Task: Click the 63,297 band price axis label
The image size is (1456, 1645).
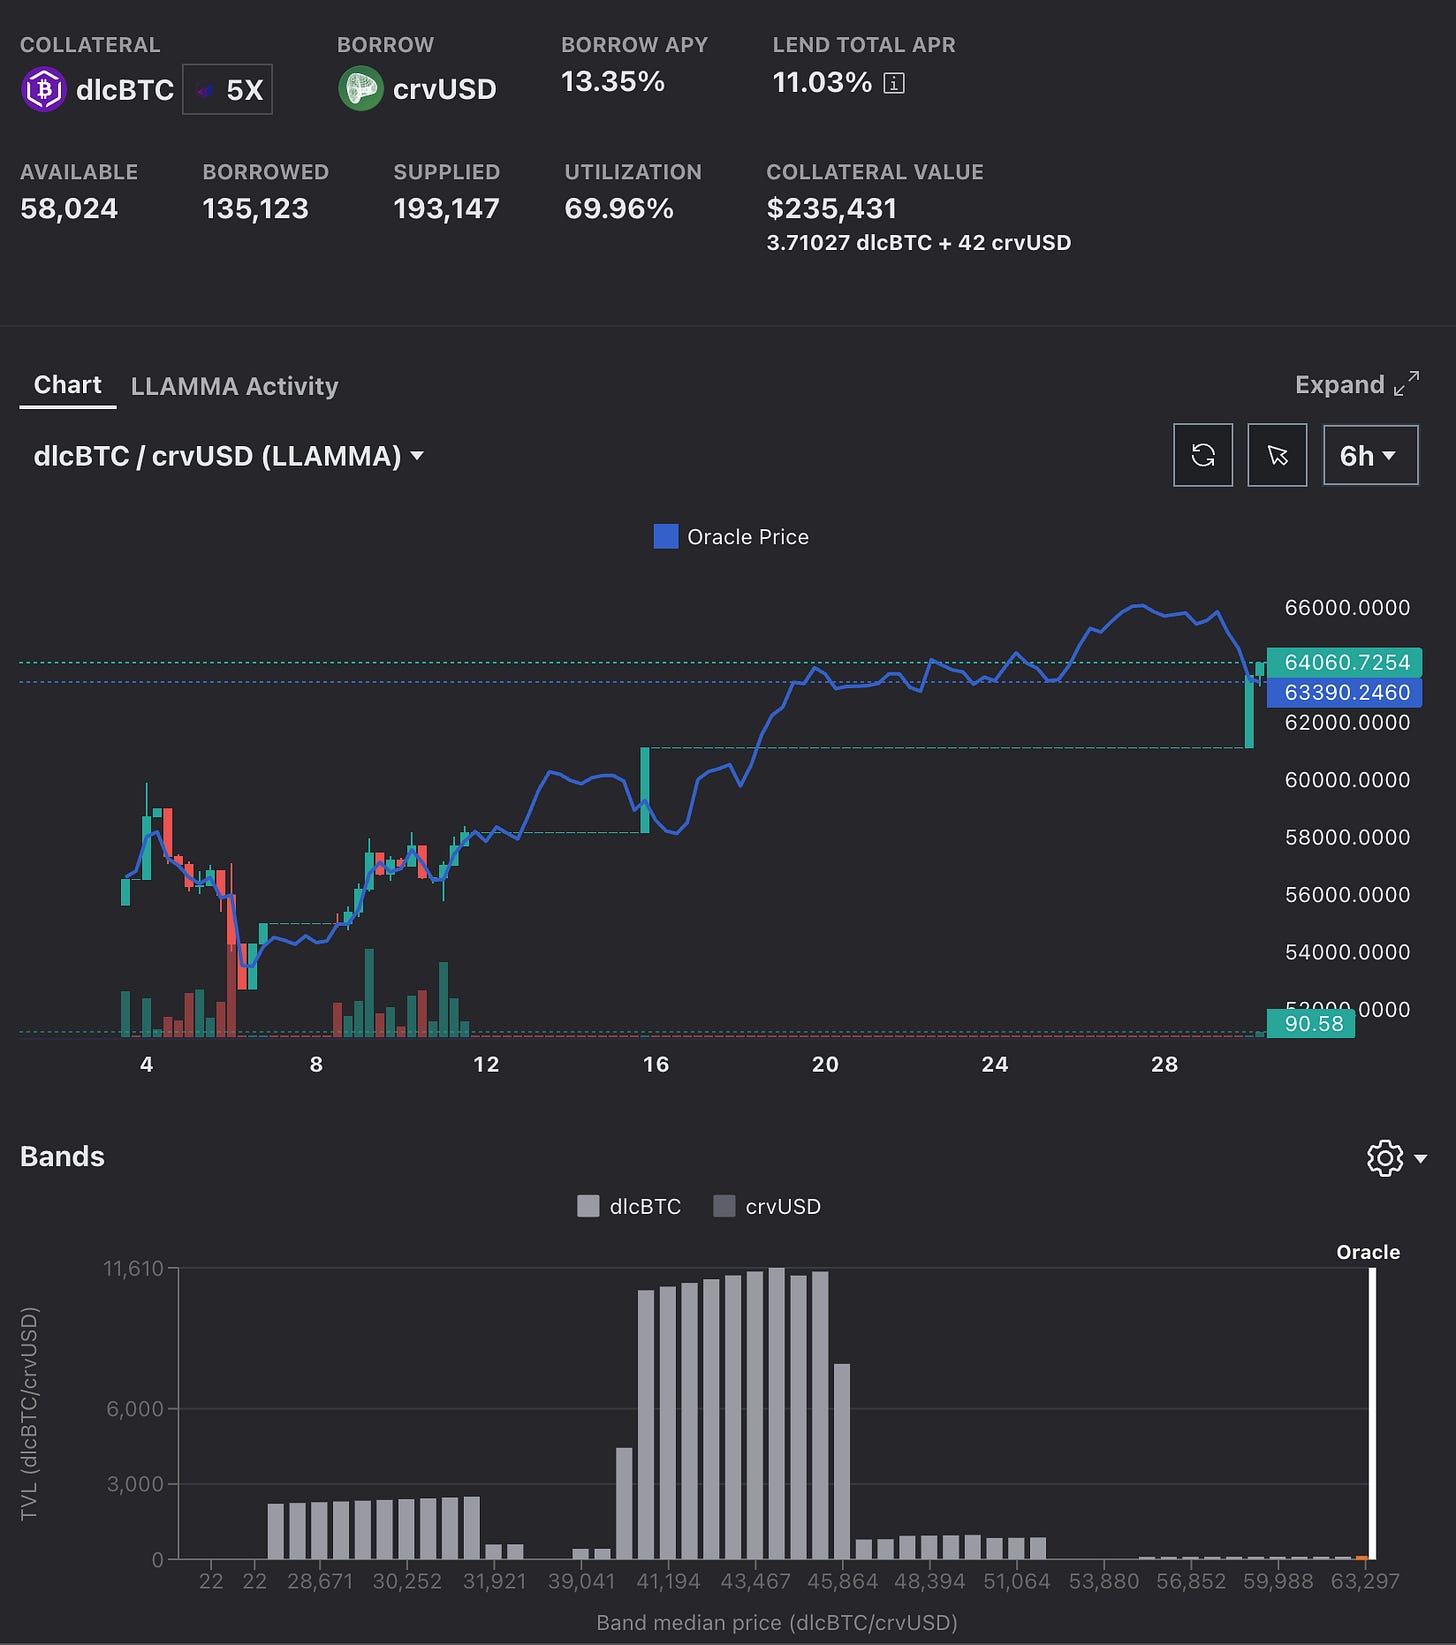Action: point(1365,1581)
